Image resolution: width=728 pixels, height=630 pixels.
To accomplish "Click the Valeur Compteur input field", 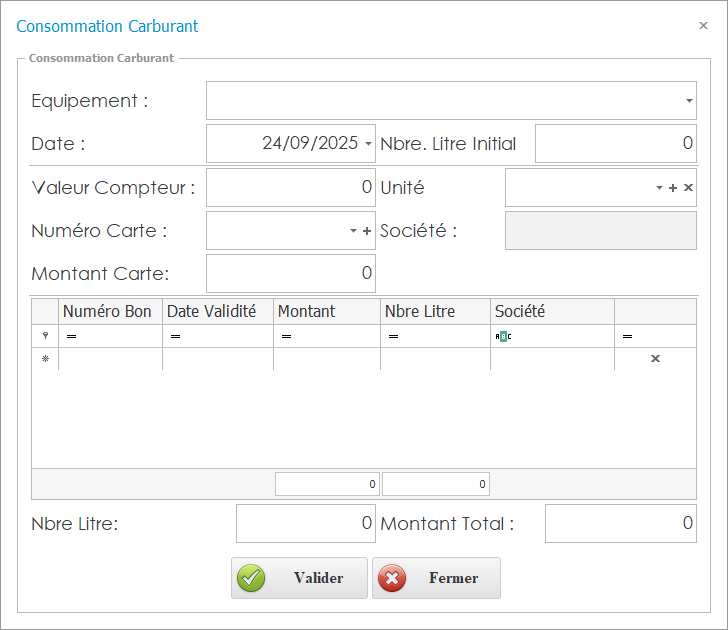I will pyautogui.click(x=290, y=187).
